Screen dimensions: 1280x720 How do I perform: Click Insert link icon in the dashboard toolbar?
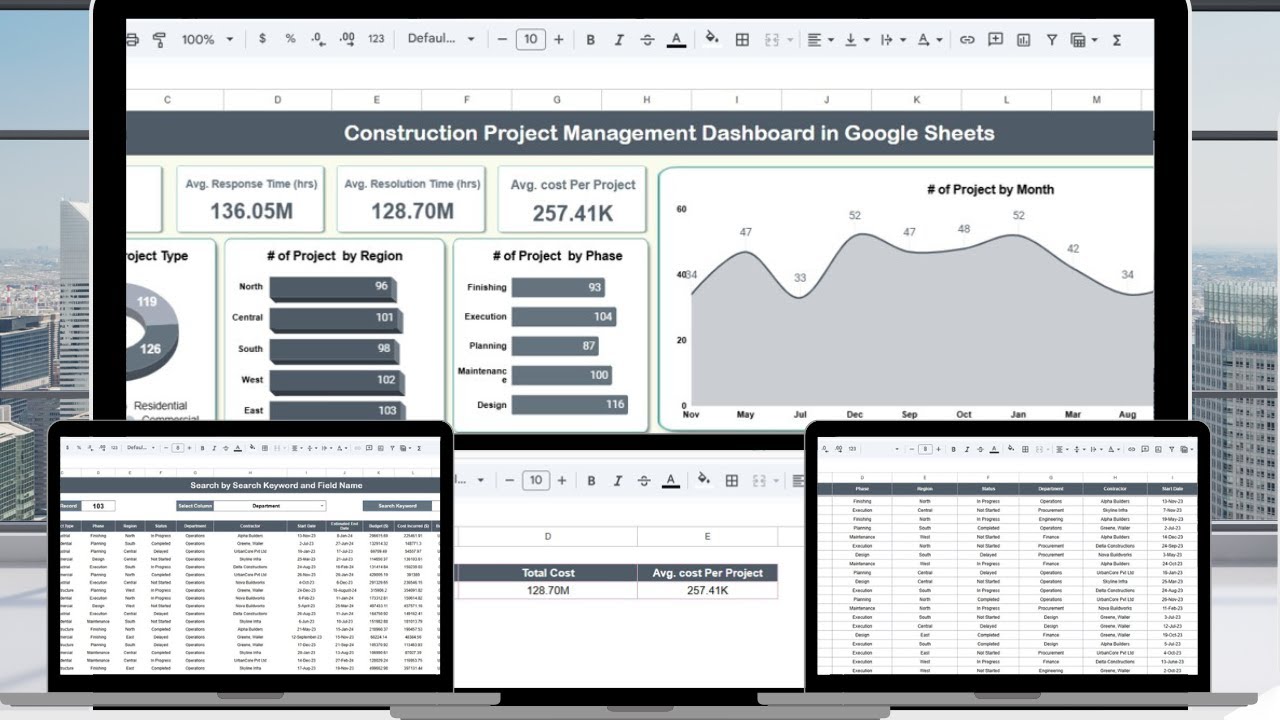[x=967, y=39]
